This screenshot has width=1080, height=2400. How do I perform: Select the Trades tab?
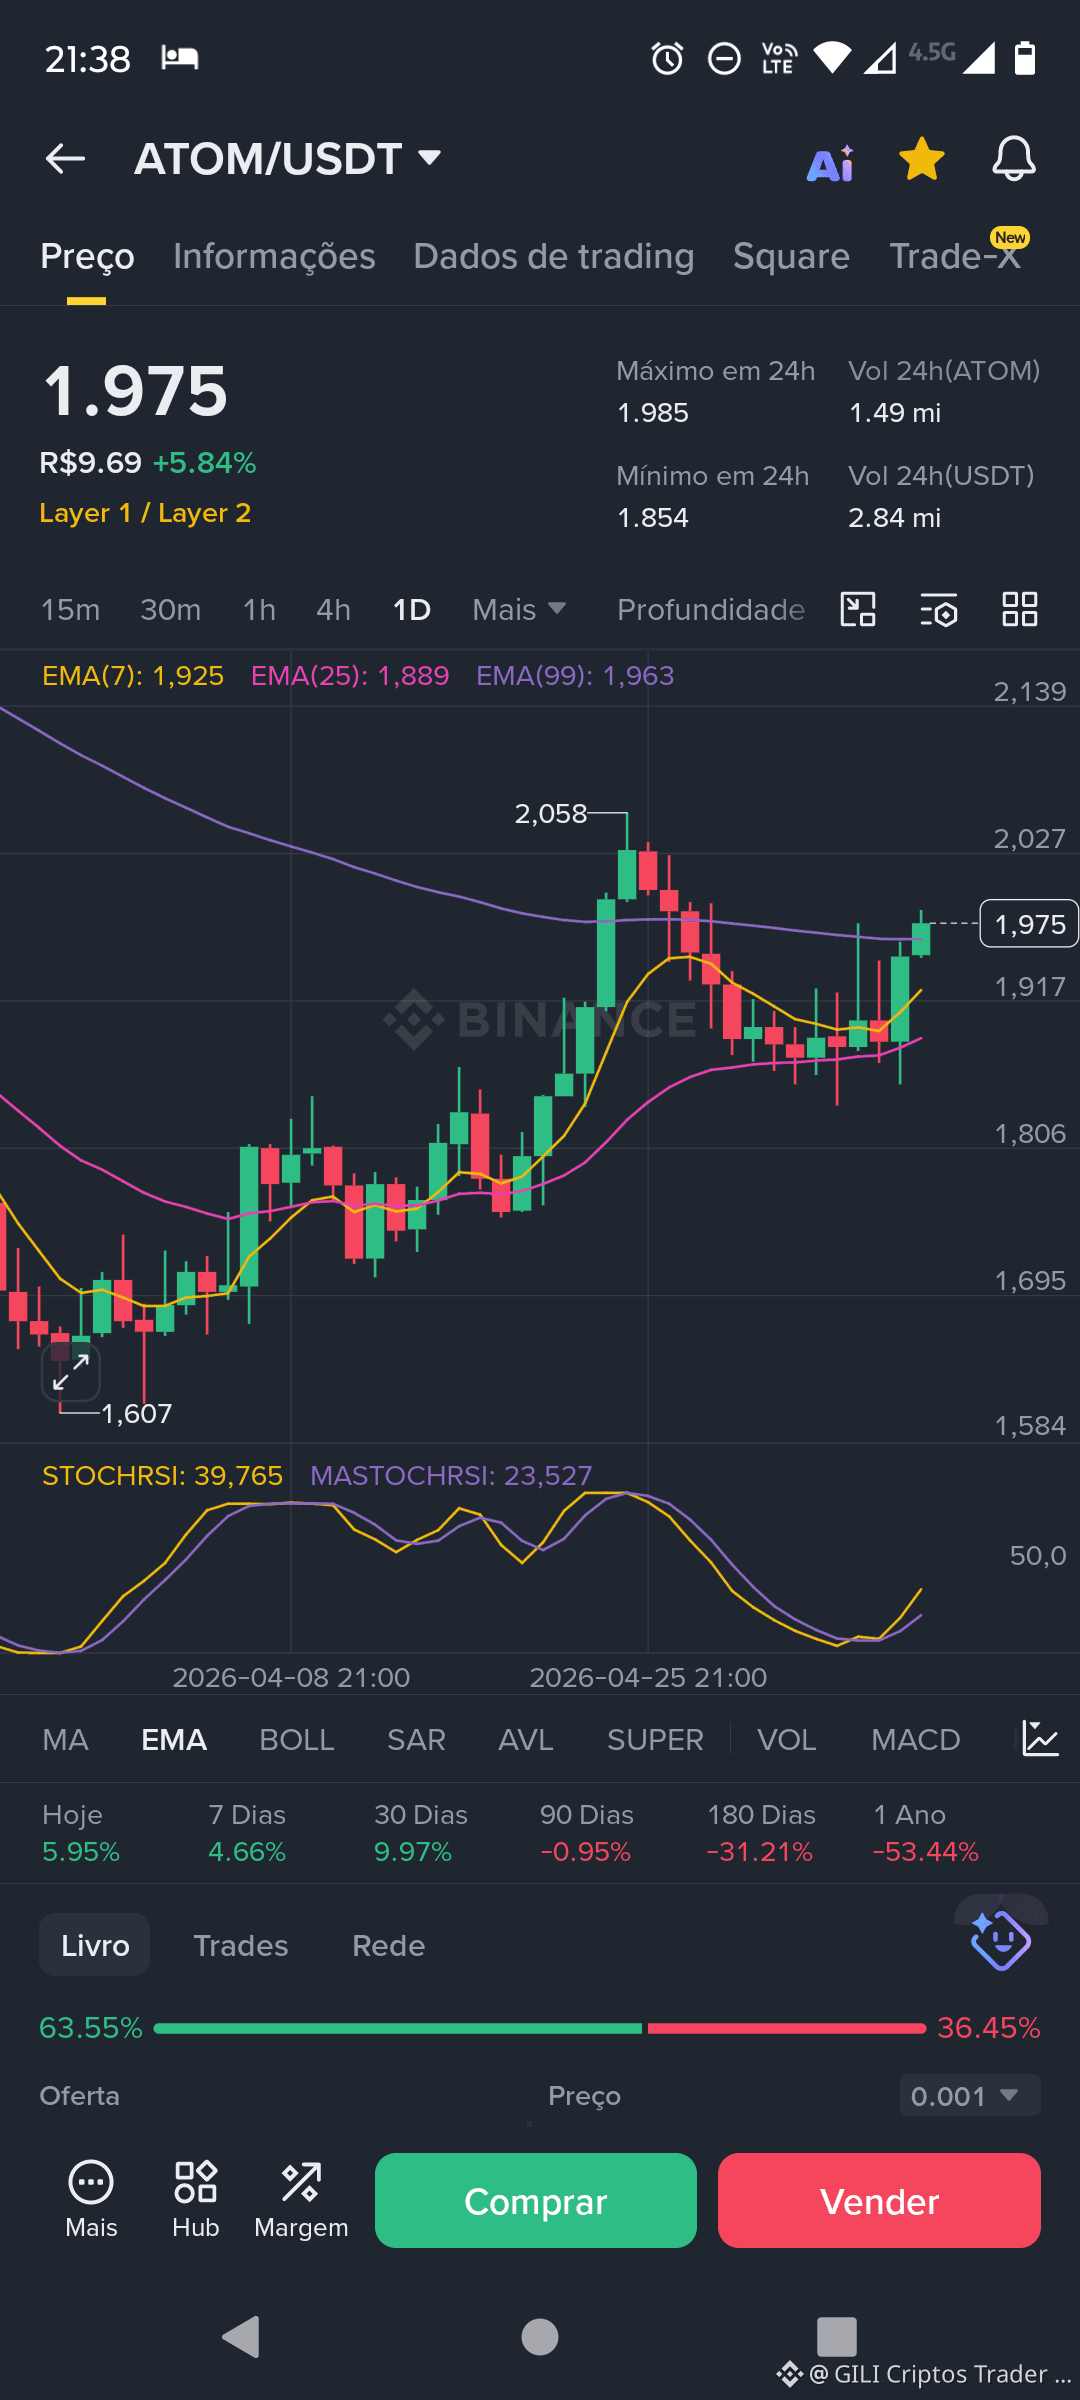tap(241, 1945)
